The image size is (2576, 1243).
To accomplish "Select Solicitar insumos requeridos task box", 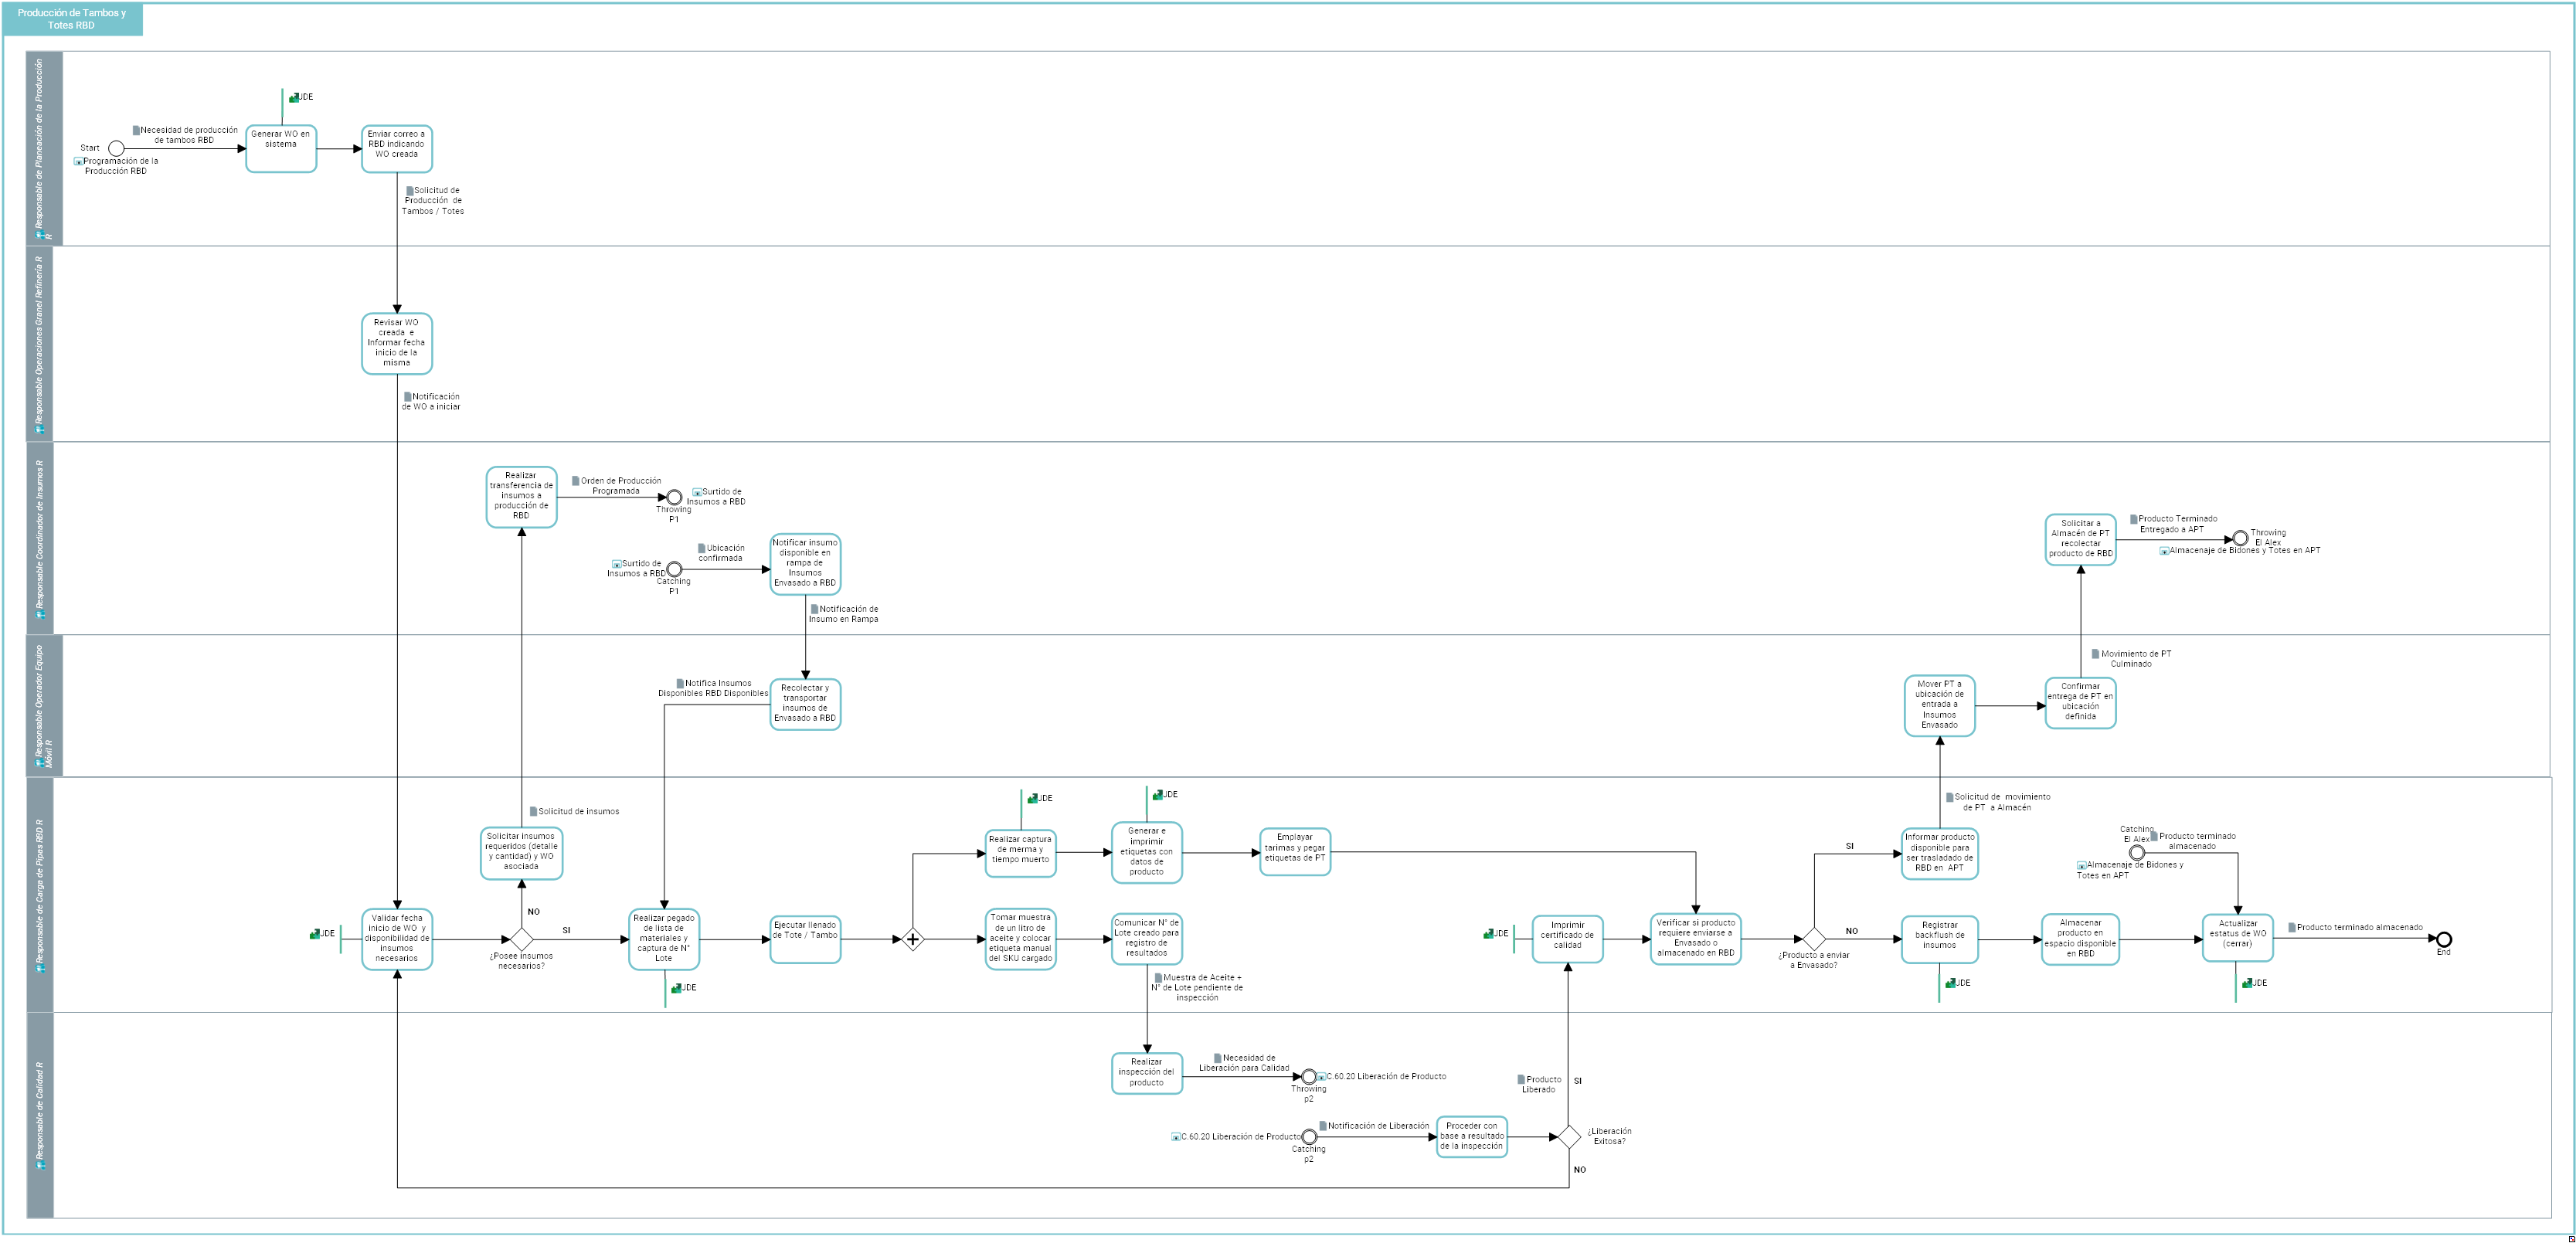I will (521, 853).
